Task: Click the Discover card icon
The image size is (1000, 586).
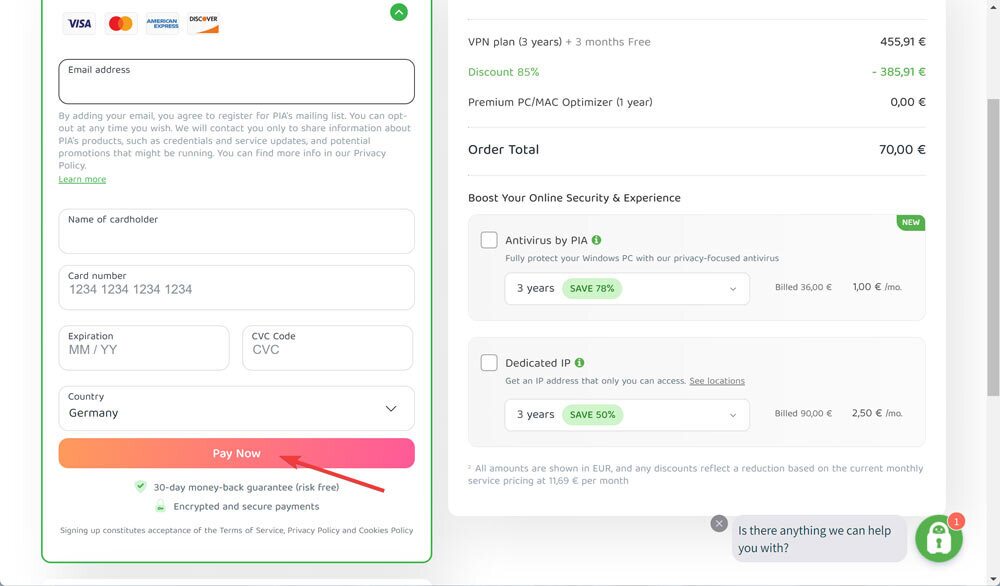Action: coord(203,23)
